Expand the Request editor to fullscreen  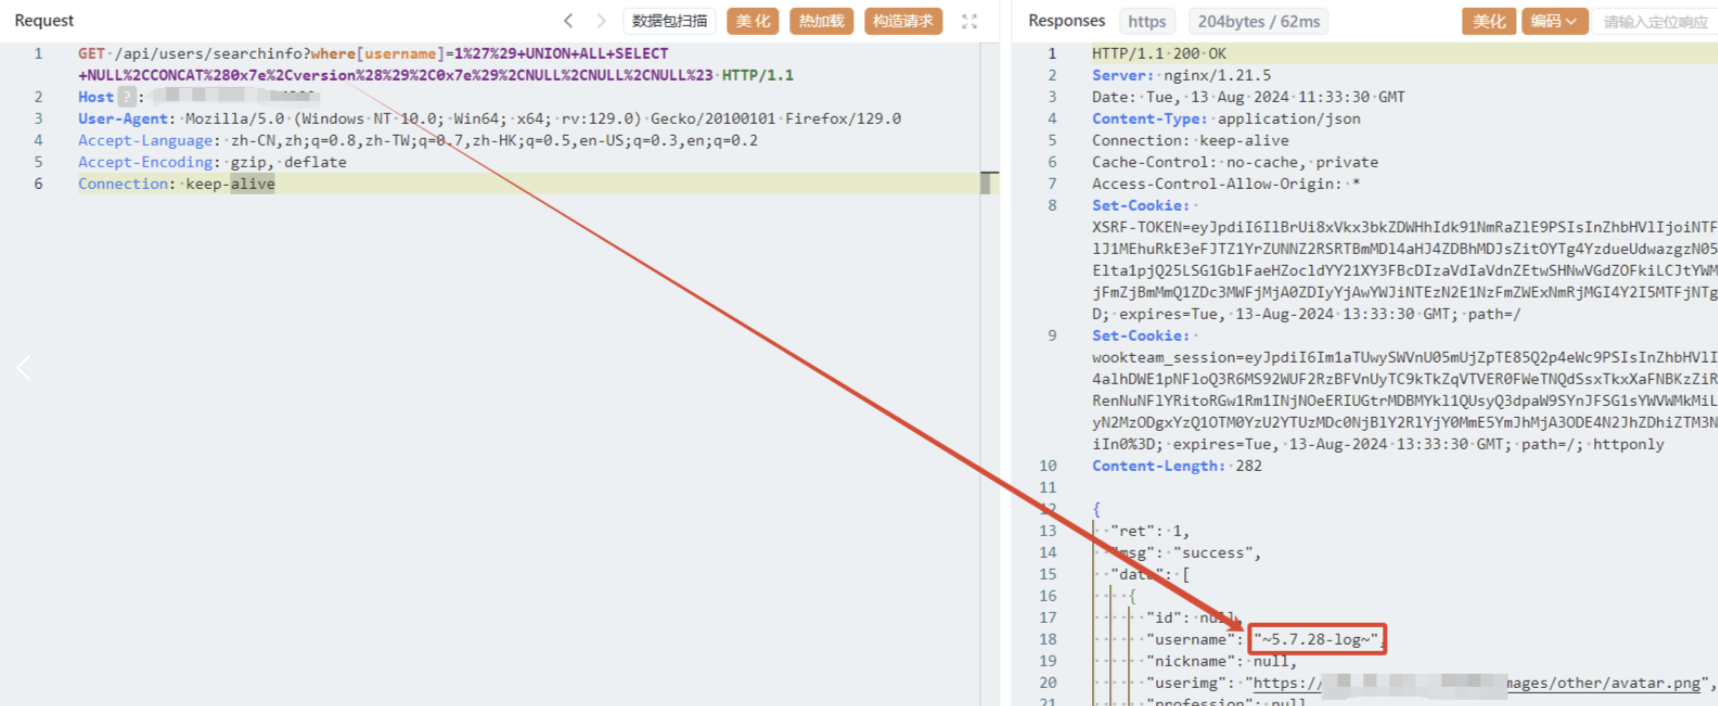pos(969,21)
